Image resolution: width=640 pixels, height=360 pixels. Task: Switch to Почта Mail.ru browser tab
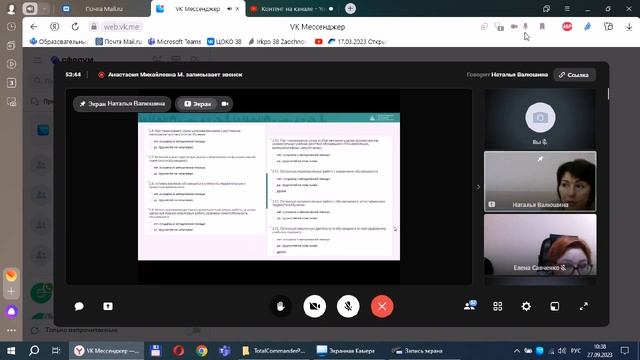point(104,9)
